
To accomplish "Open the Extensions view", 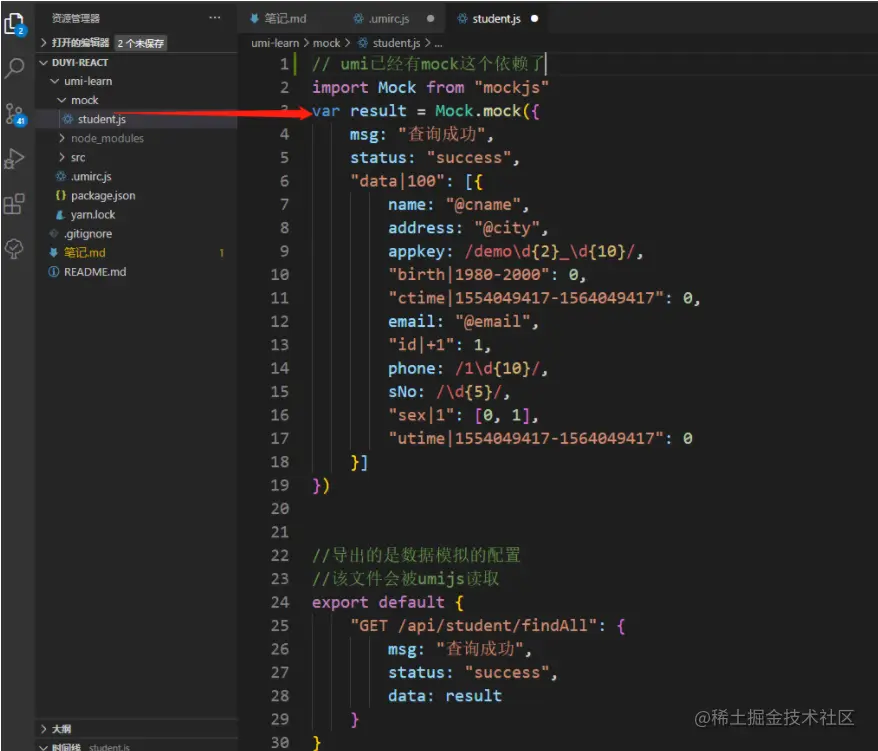I will (x=14, y=204).
